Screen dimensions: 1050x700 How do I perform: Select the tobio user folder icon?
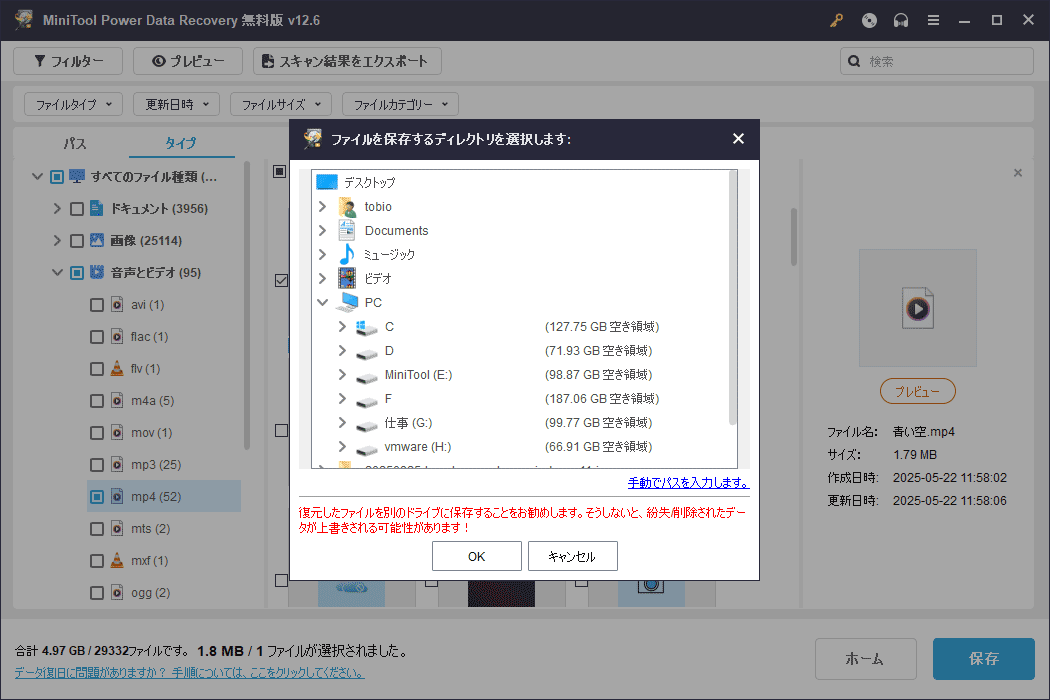347,206
